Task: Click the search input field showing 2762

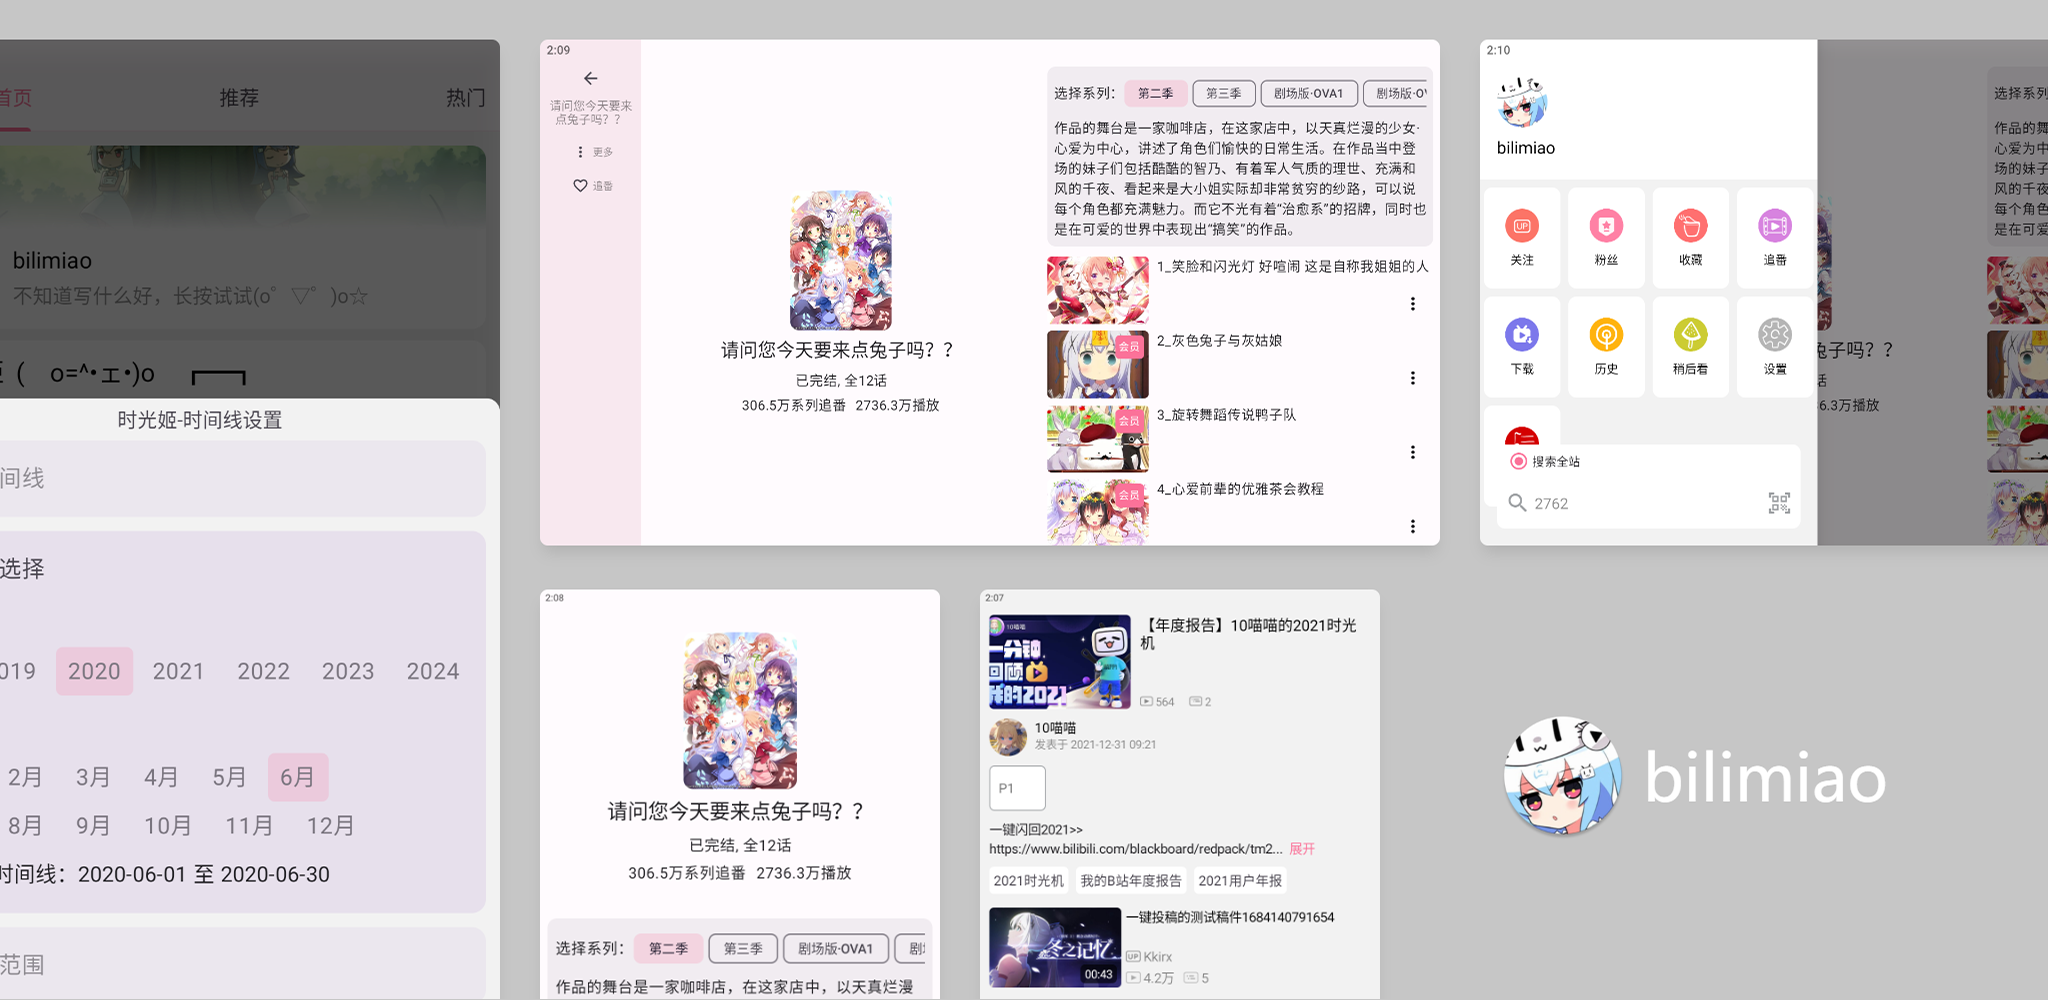Action: click(1640, 503)
